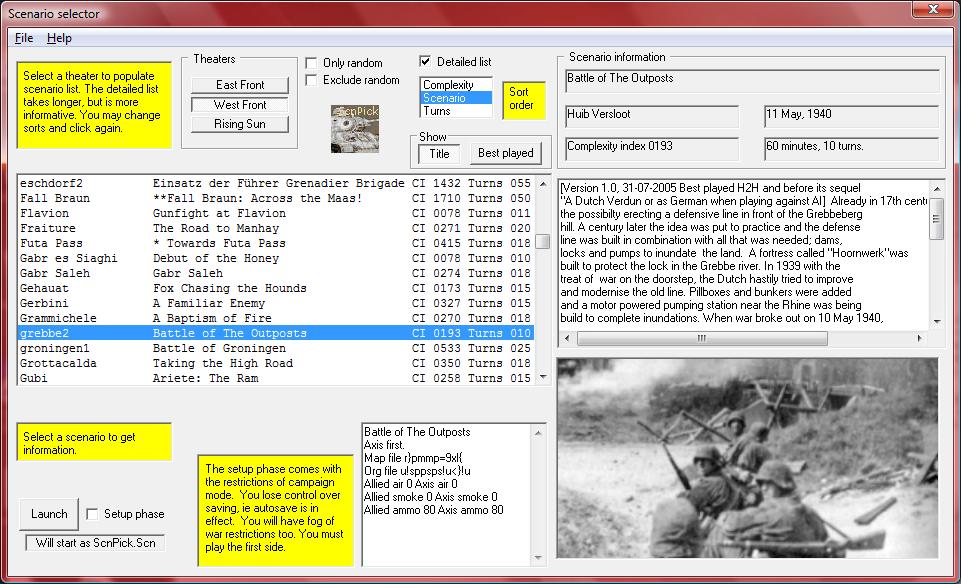Select Taking the High Road scenario
Screen dimensions: 961x584
(x=275, y=363)
